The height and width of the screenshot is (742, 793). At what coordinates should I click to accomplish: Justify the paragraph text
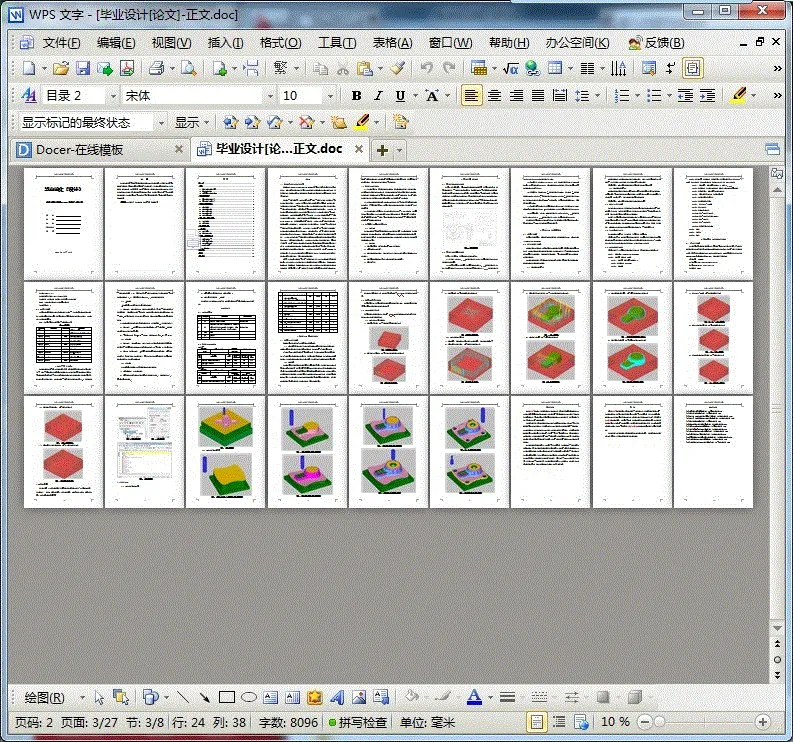pos(538,96)
